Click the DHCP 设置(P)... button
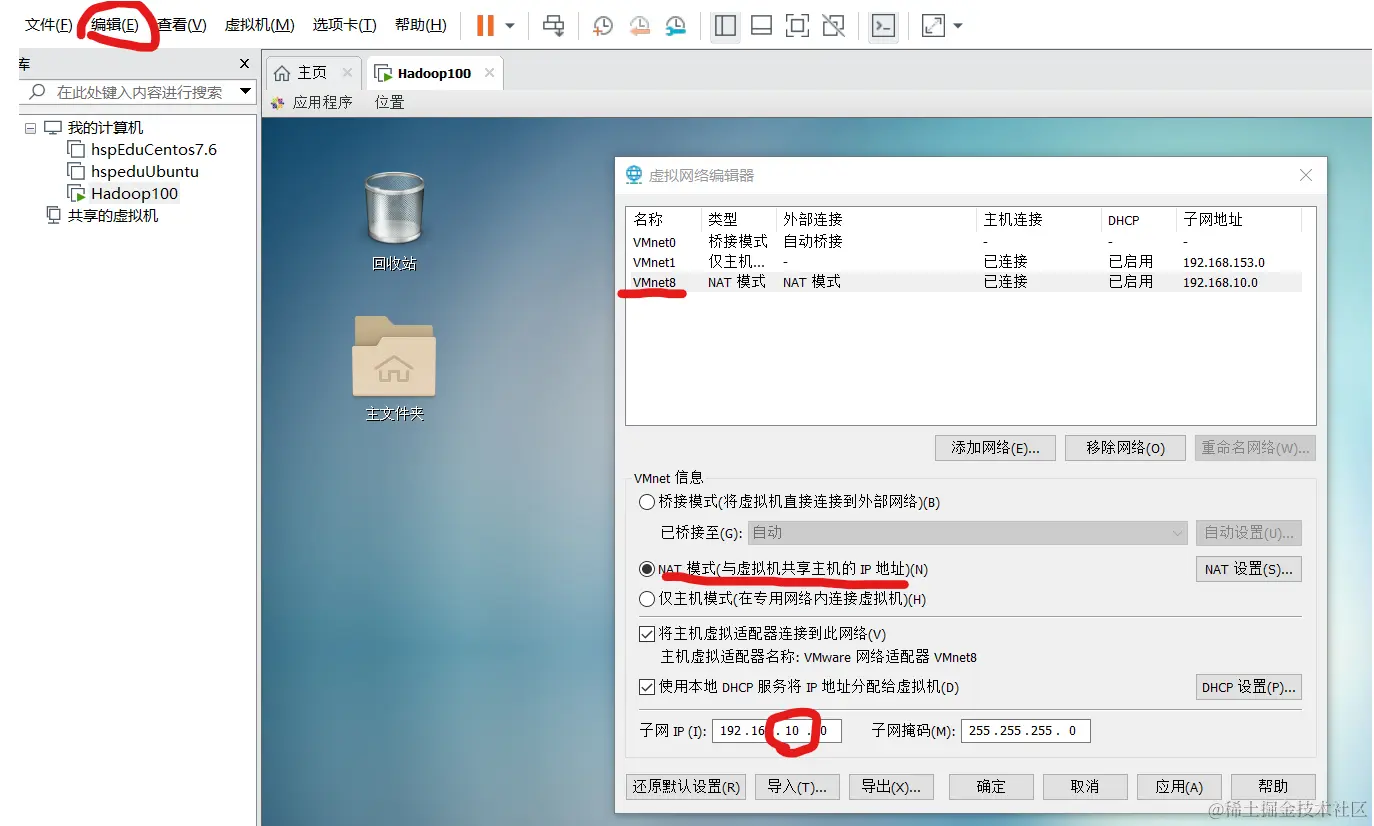The image size is (1374, 826). (x=1248, y=687)
